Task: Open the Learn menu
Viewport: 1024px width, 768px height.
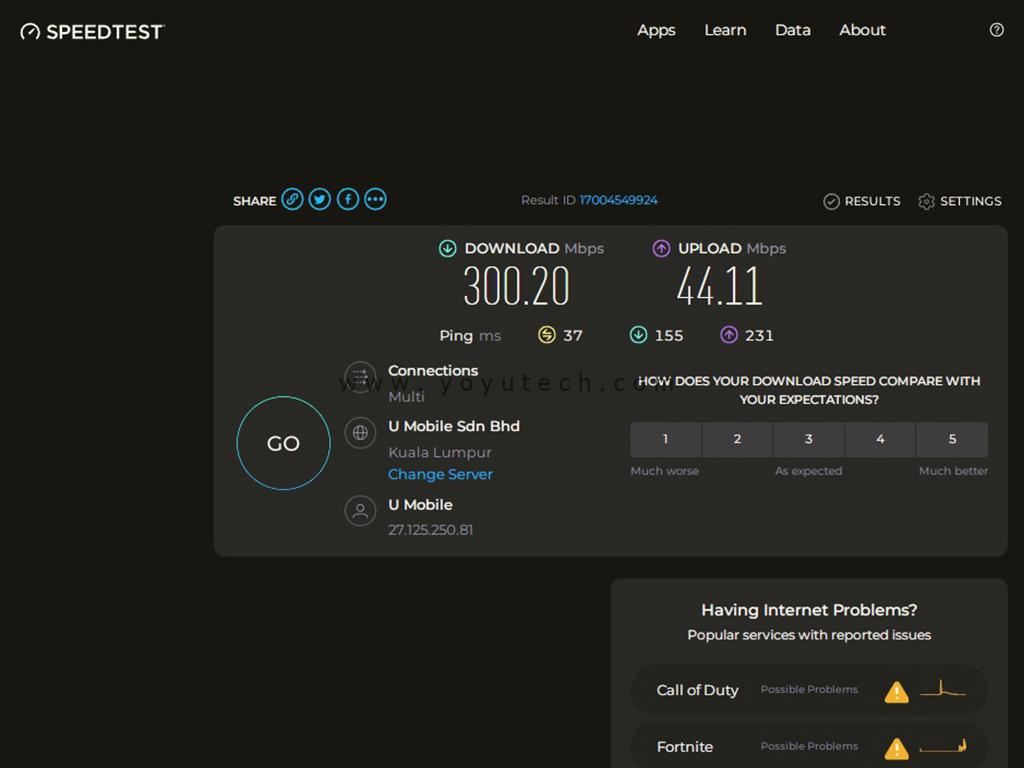Action: (725, 30)
